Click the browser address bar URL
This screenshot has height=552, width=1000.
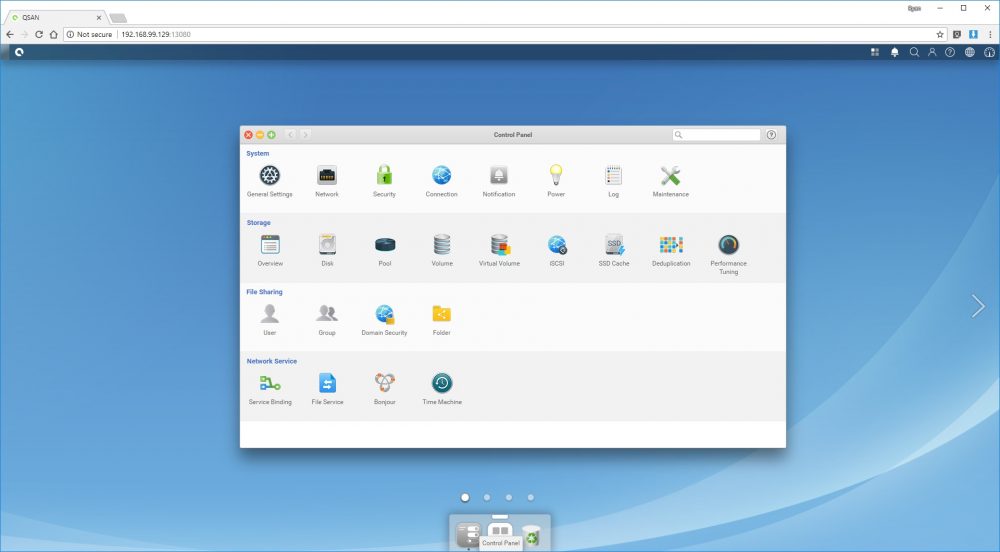(x=156, y=34)
